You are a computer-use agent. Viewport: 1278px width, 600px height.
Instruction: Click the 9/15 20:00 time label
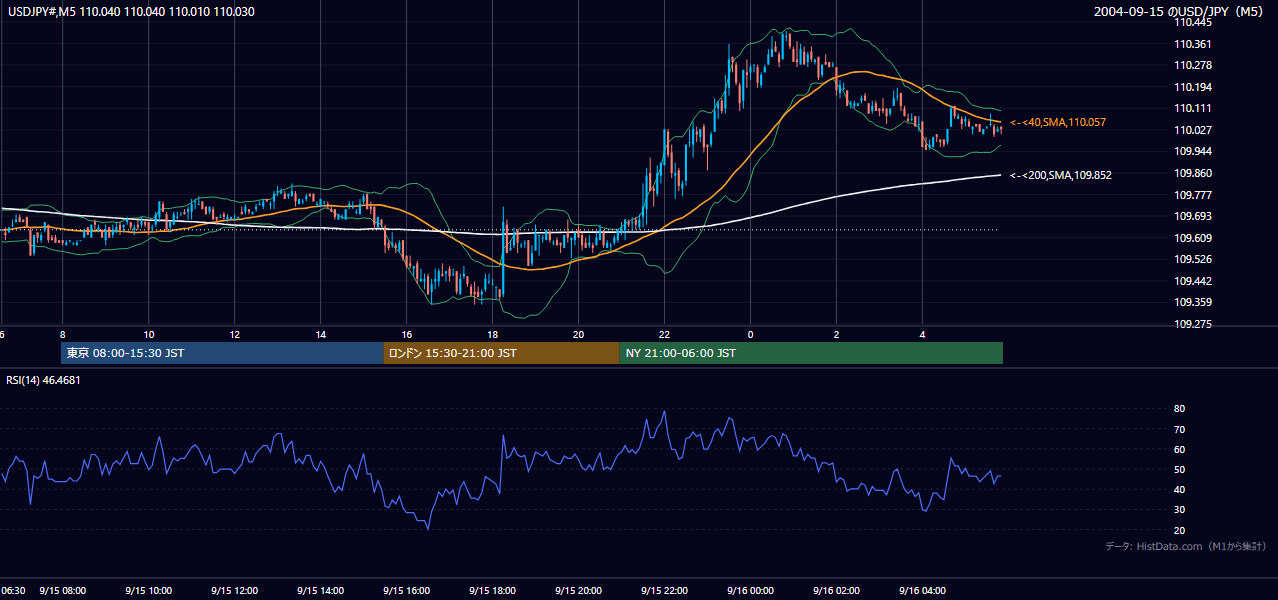point(578,590)
